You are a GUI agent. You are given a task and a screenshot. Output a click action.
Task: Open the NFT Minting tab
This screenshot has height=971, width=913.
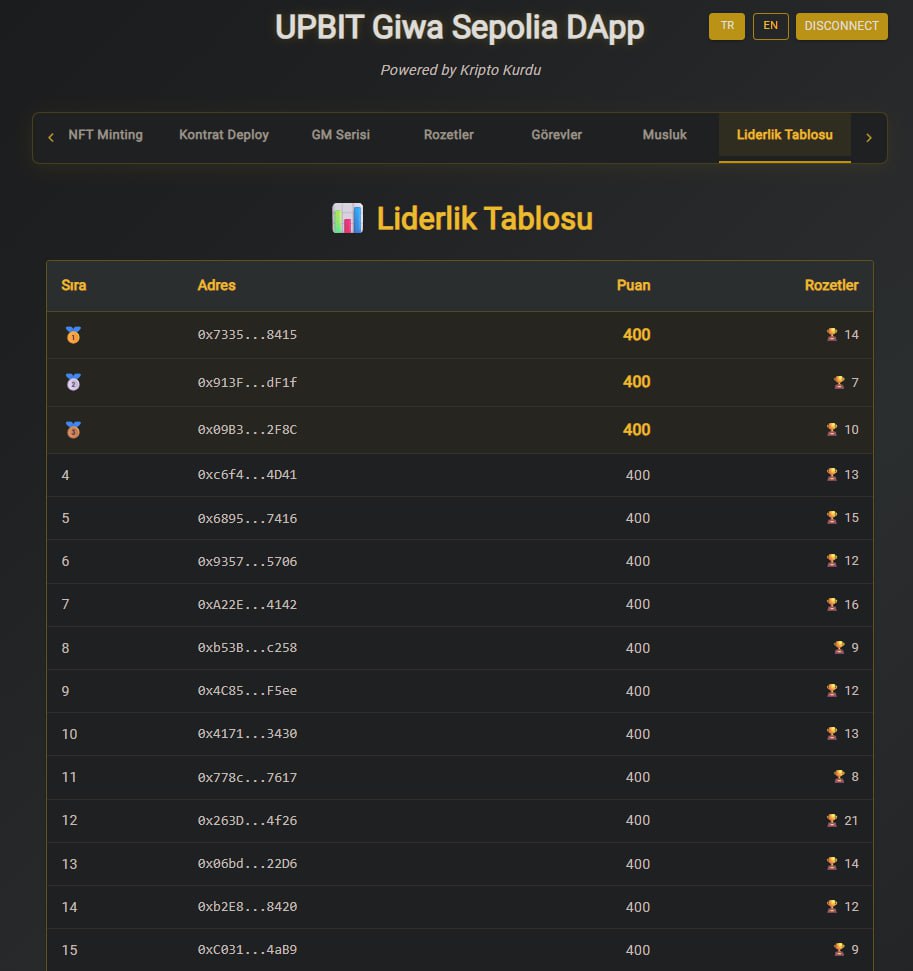point(105,135)
